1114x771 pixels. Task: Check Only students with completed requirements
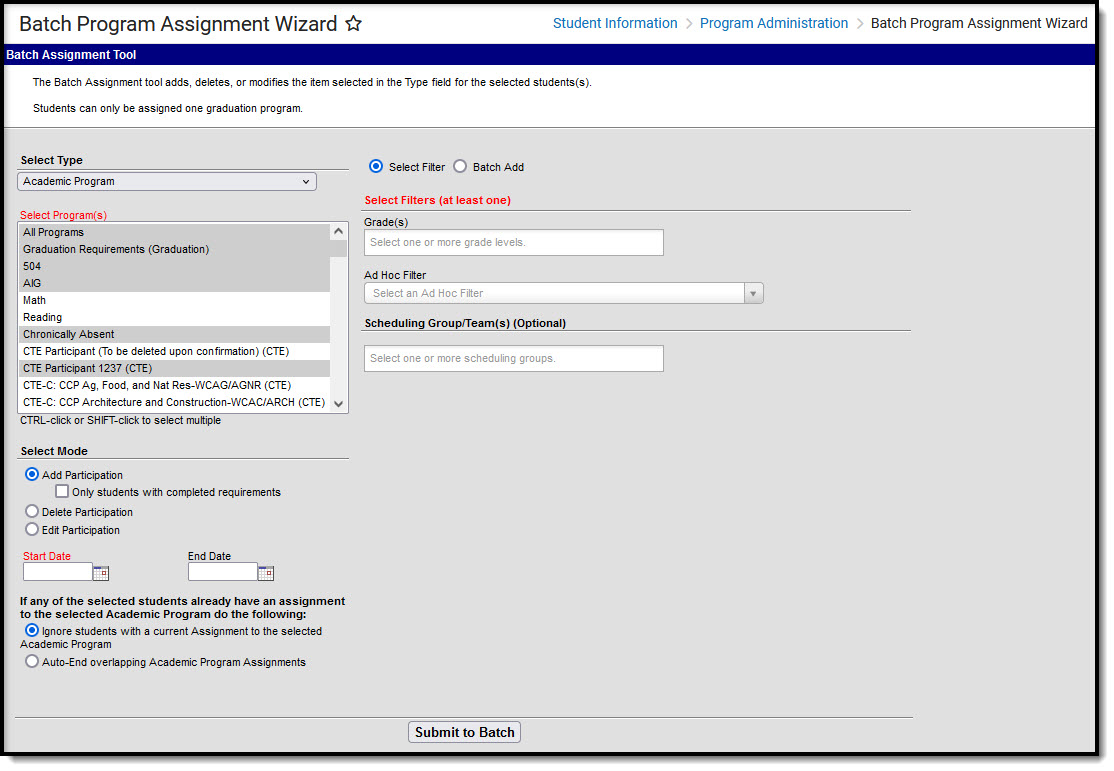click(63, 491)
